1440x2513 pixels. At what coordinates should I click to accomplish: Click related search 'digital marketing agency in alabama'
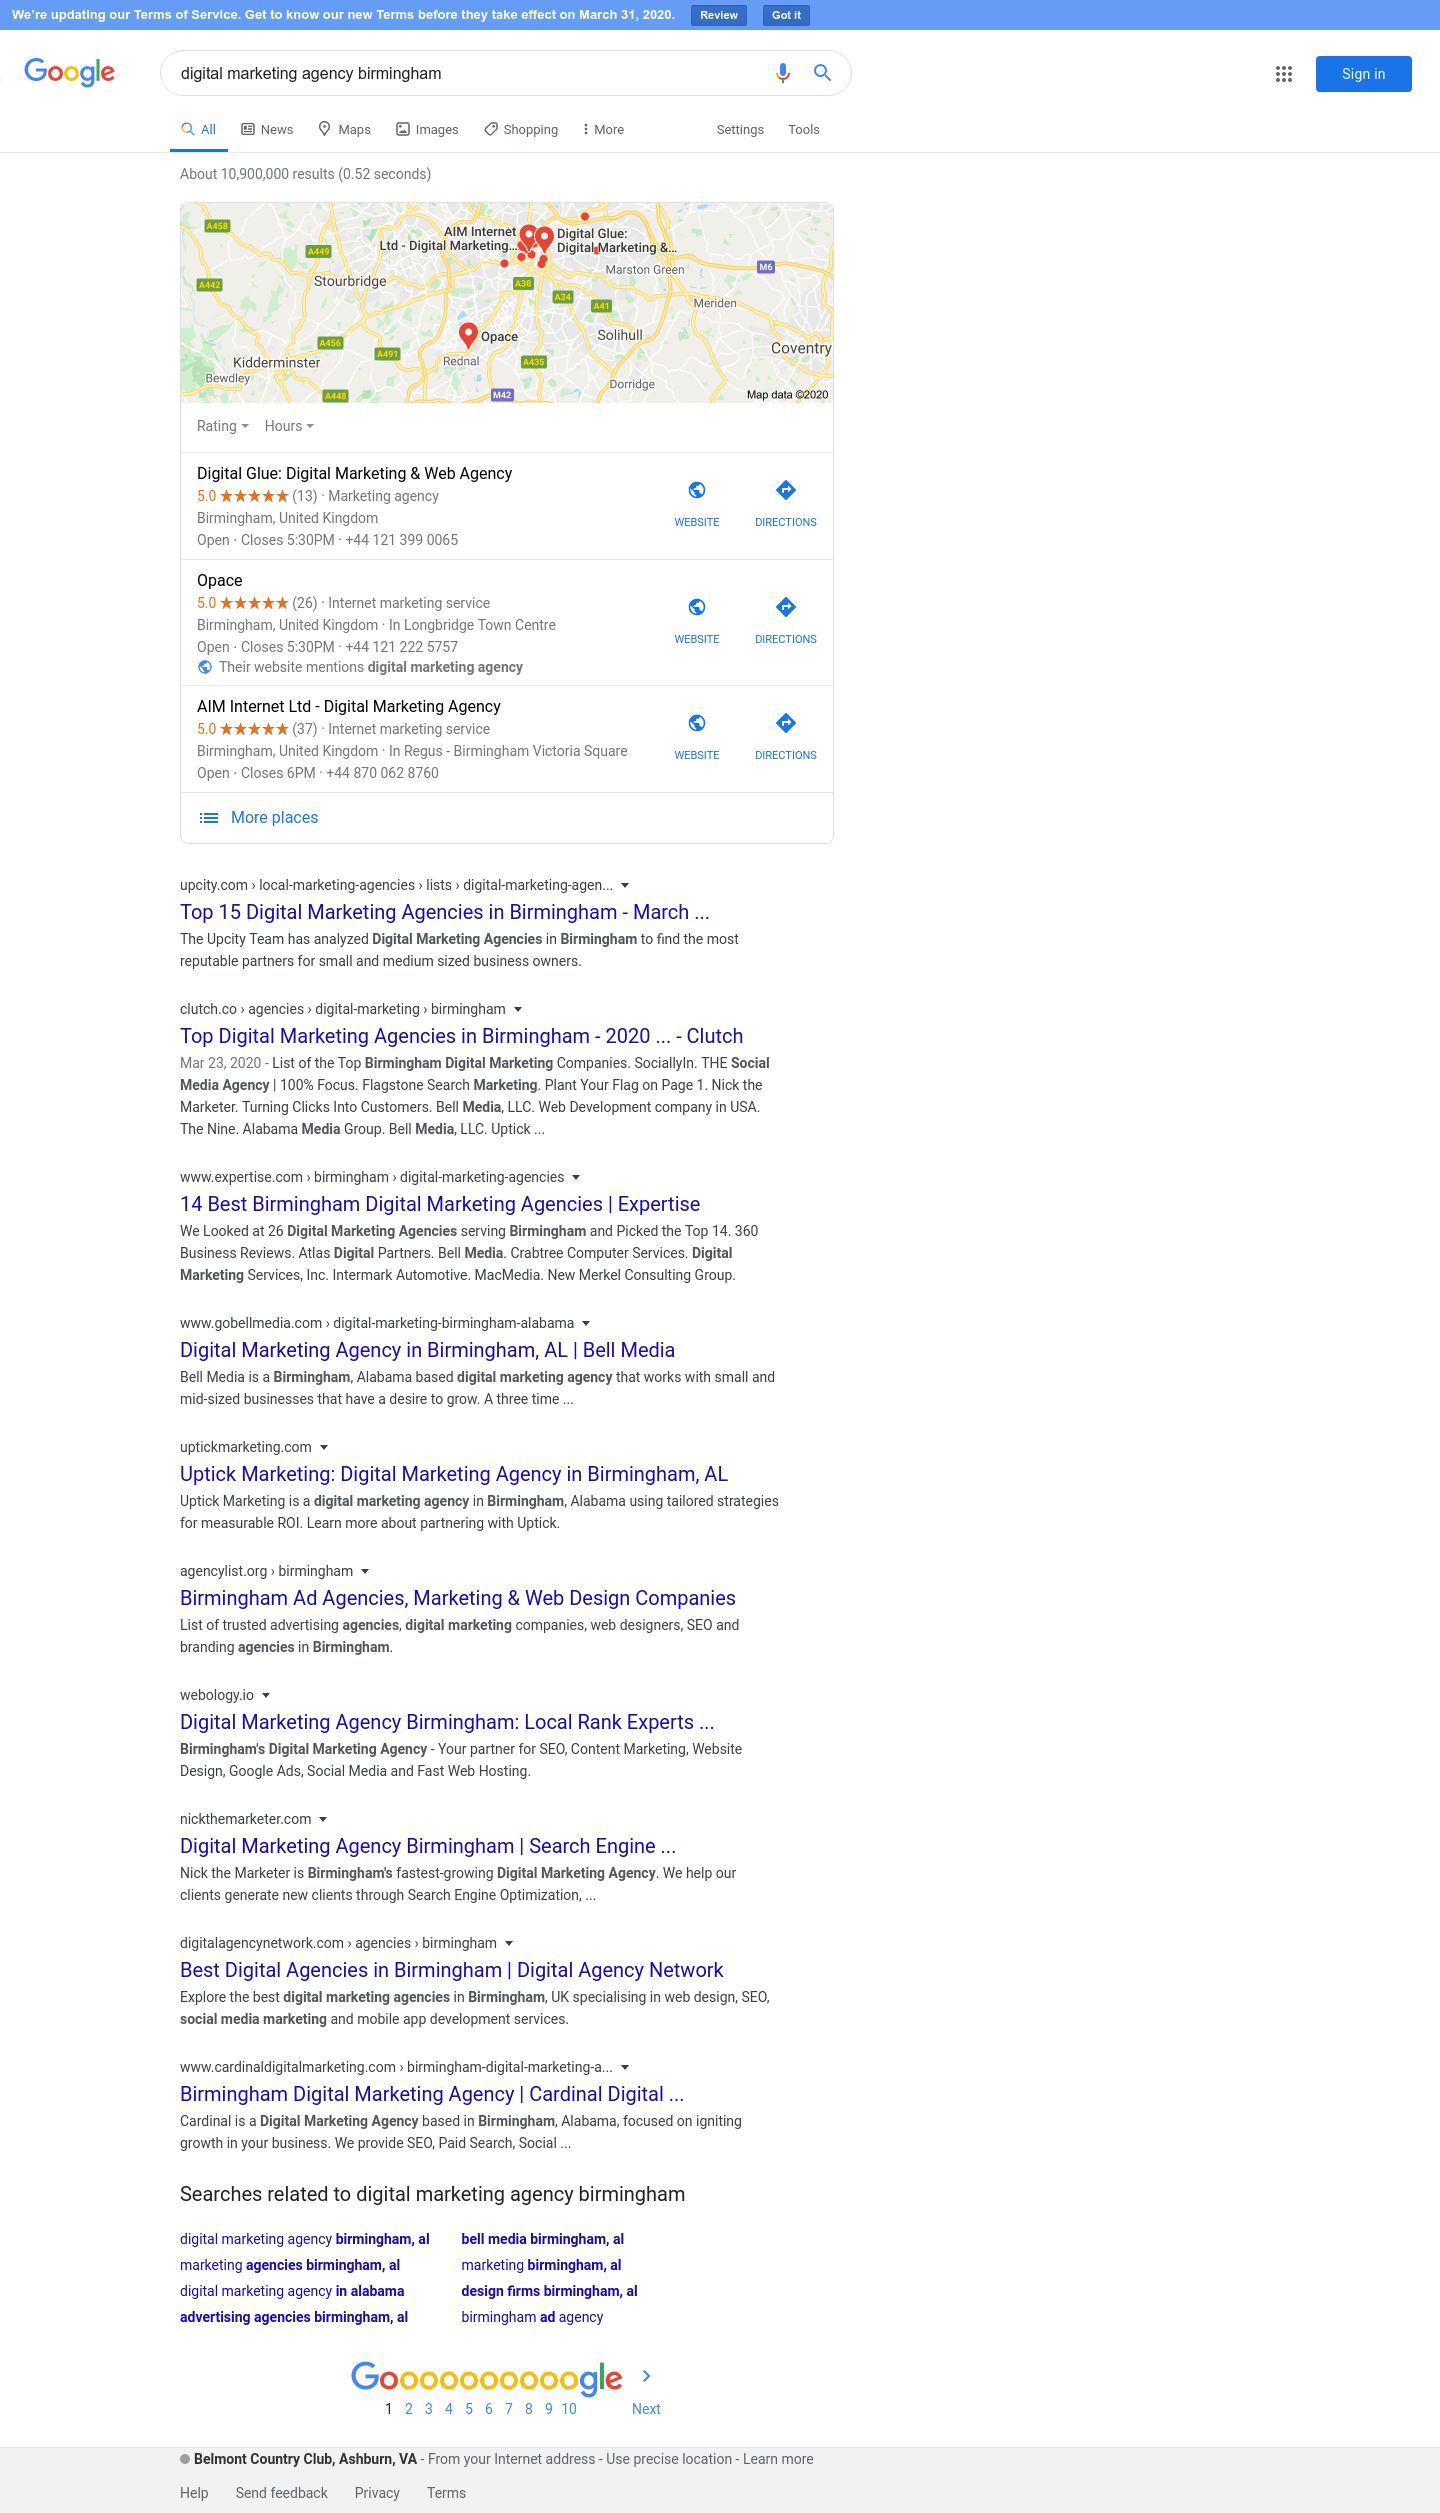[x=292, y=2291]
